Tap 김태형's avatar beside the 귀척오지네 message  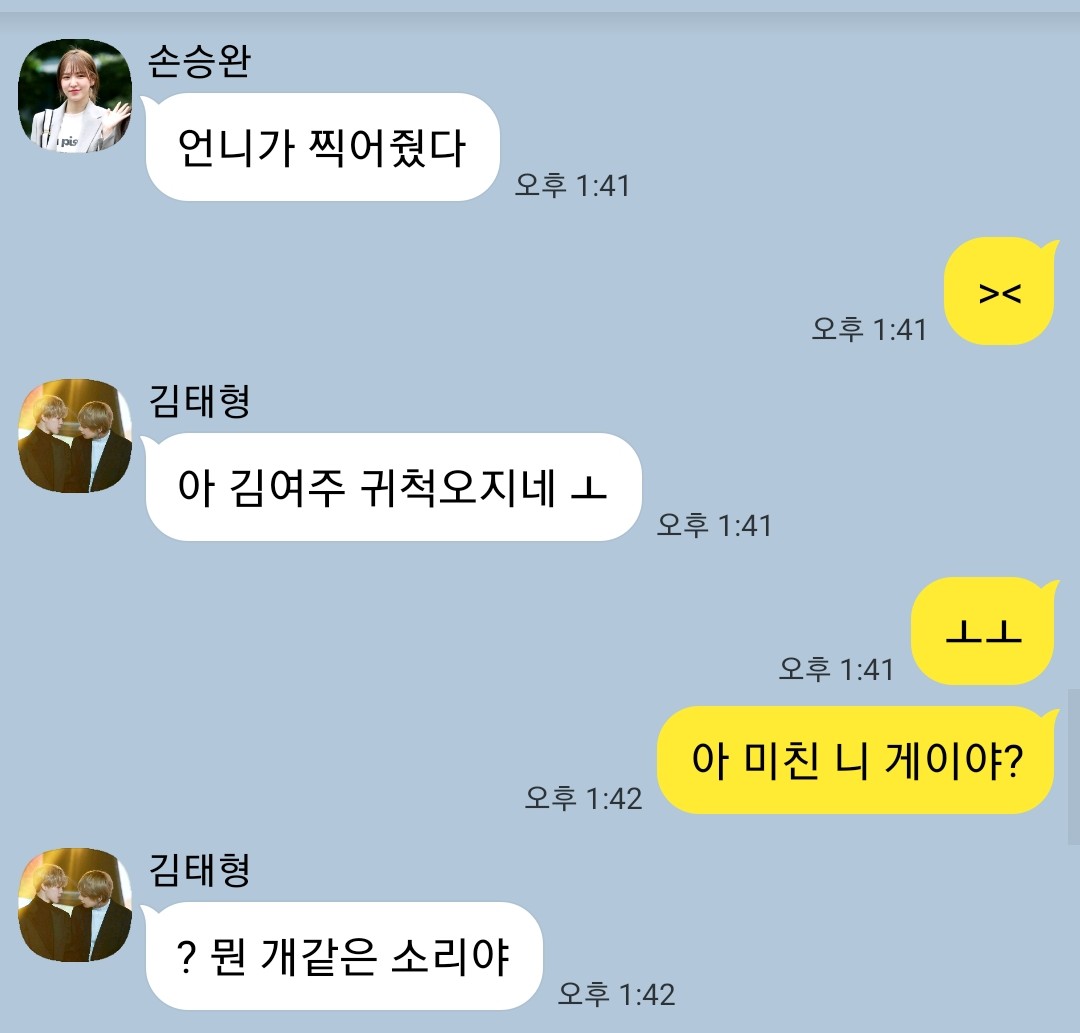tap(74, 436)
